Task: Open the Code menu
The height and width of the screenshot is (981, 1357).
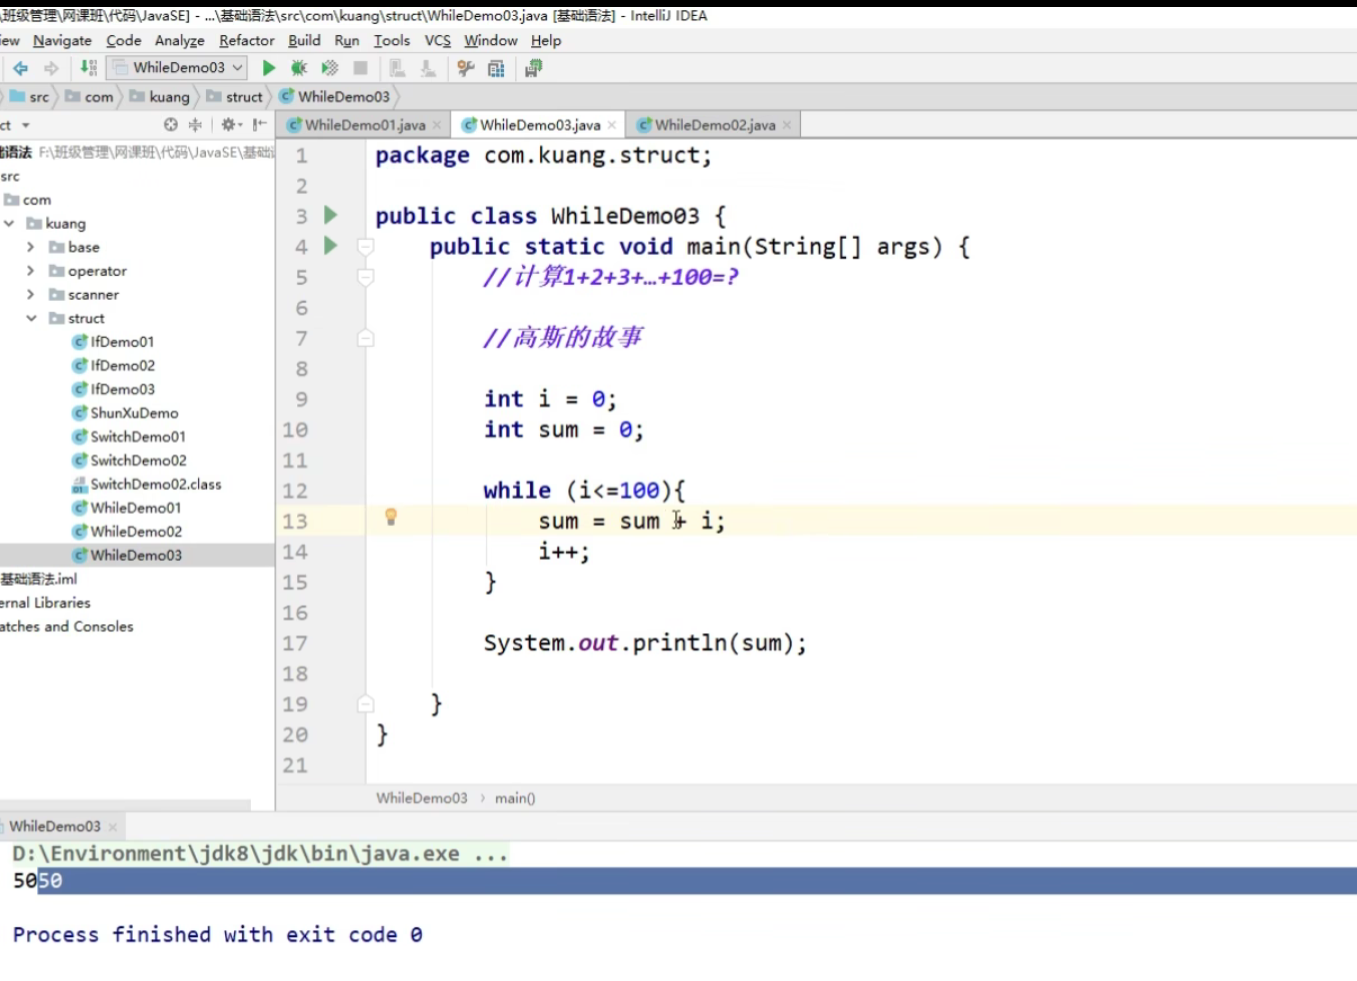Action: (124, 41)
